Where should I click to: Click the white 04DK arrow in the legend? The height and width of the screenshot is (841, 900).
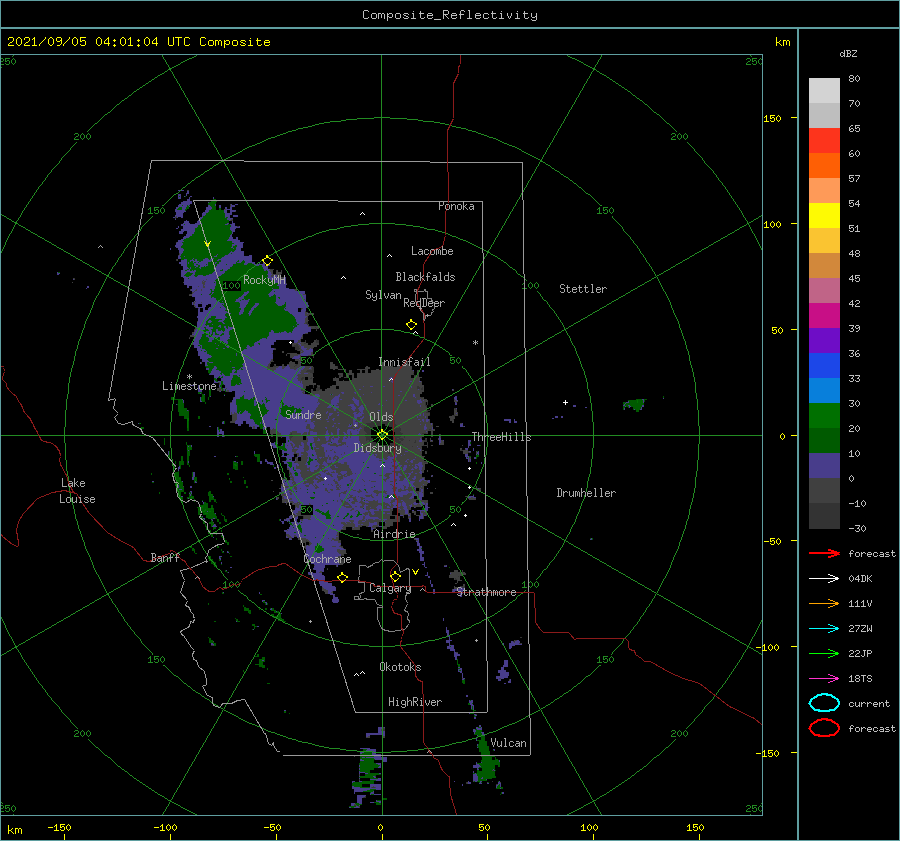coord(824,578)
